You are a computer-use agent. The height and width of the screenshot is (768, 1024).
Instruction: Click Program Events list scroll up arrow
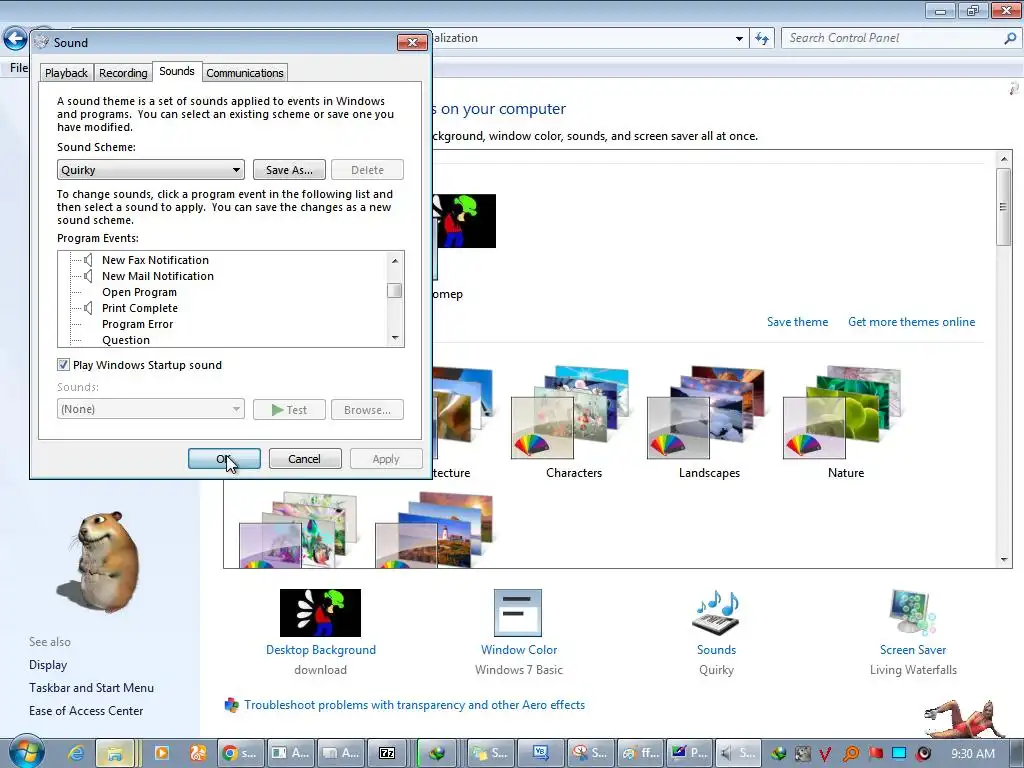point(394,261)
